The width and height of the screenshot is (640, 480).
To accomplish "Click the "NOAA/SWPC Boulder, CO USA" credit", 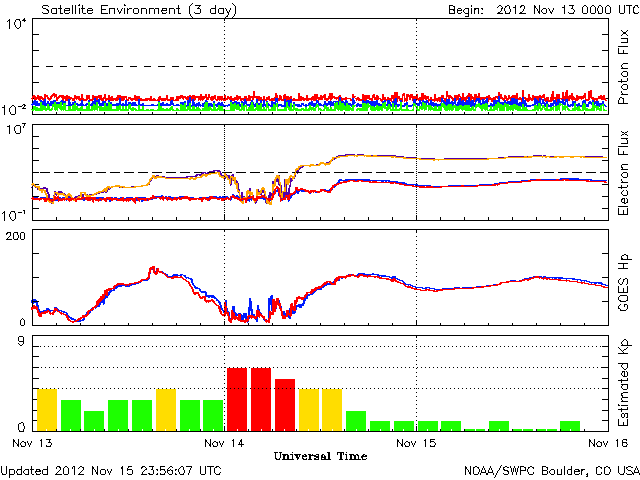I will point(552,471).
